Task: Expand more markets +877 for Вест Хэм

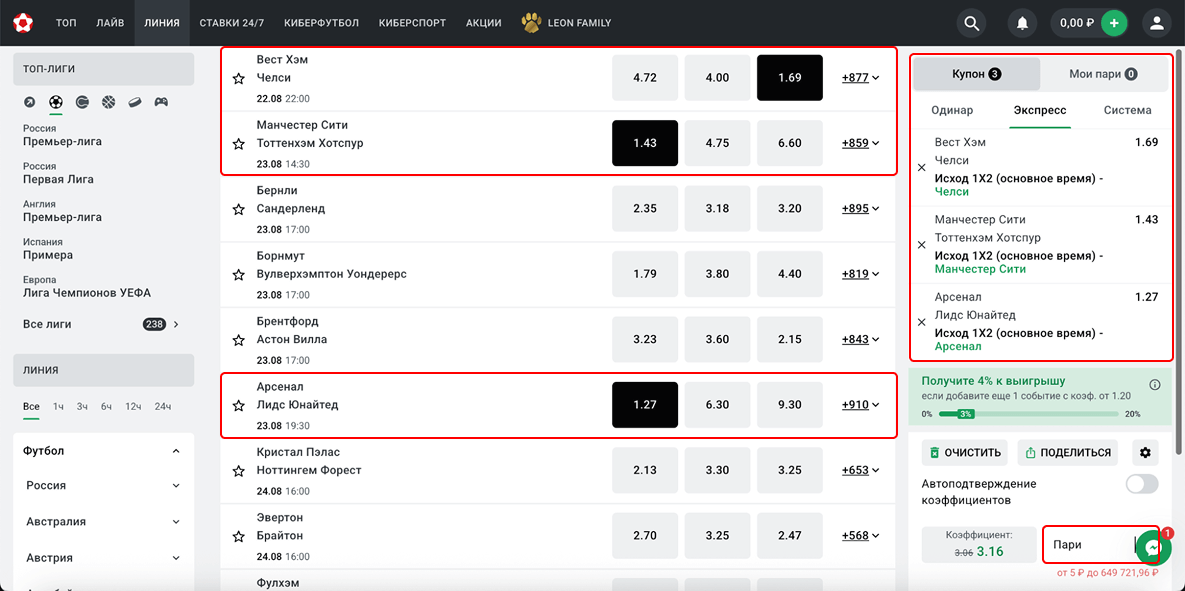Action: tap(861, 78)
